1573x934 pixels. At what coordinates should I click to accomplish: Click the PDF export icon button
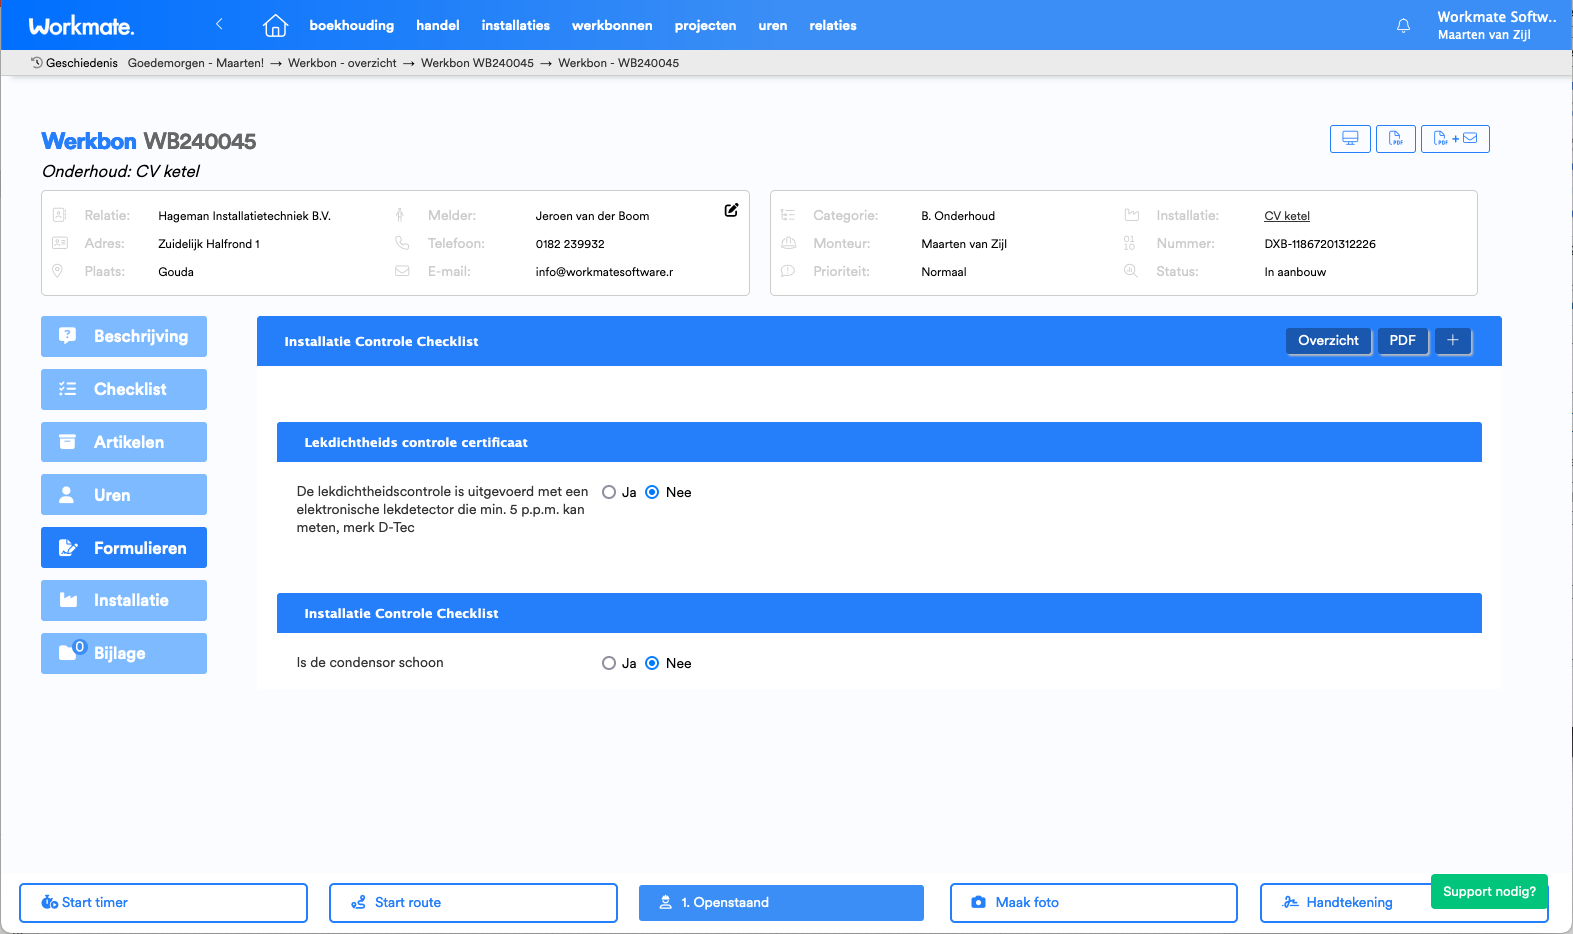click(1395, 139)
